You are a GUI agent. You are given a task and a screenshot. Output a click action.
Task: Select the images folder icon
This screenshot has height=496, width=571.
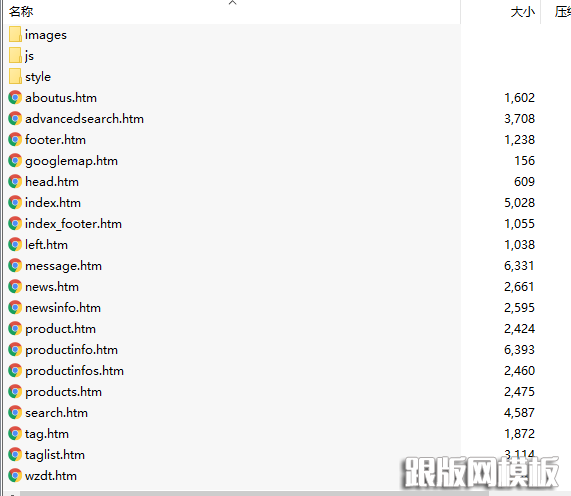[x=15, y=35]
